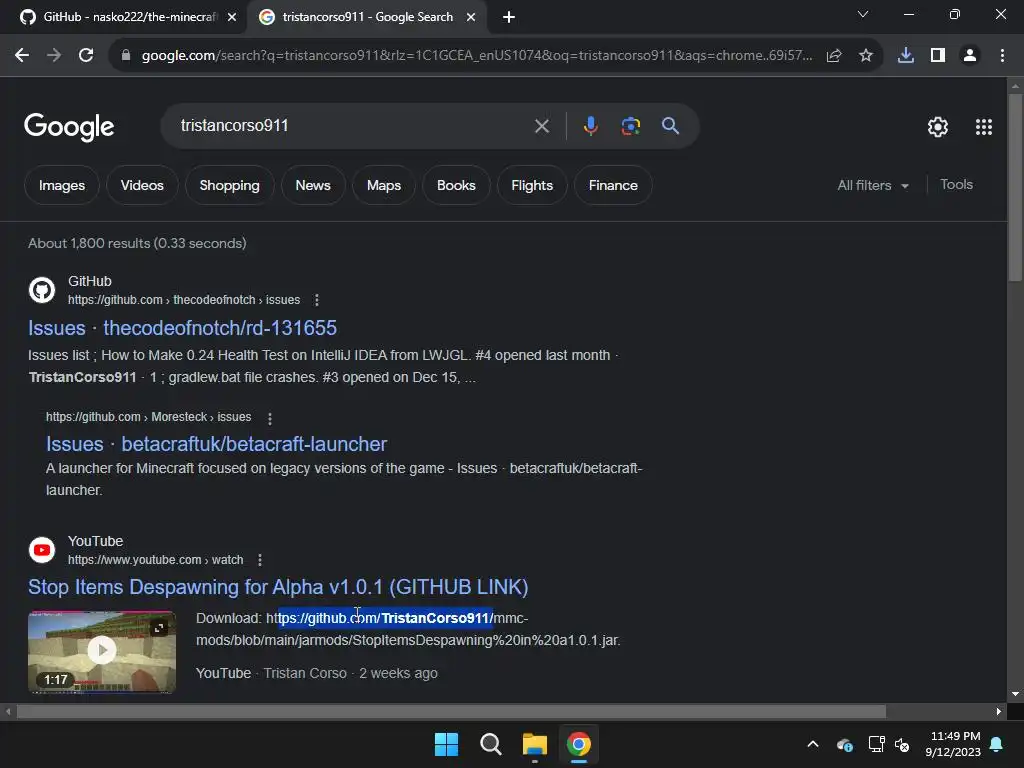Click the lock site info icon
Screen dimensions: 1024x768
126,56
